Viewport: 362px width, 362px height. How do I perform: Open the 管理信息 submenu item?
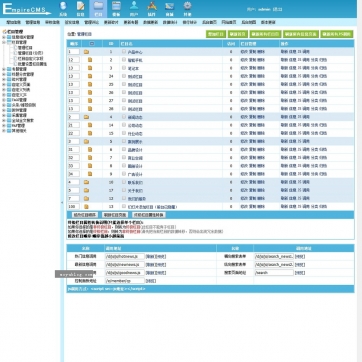point(33,22)
